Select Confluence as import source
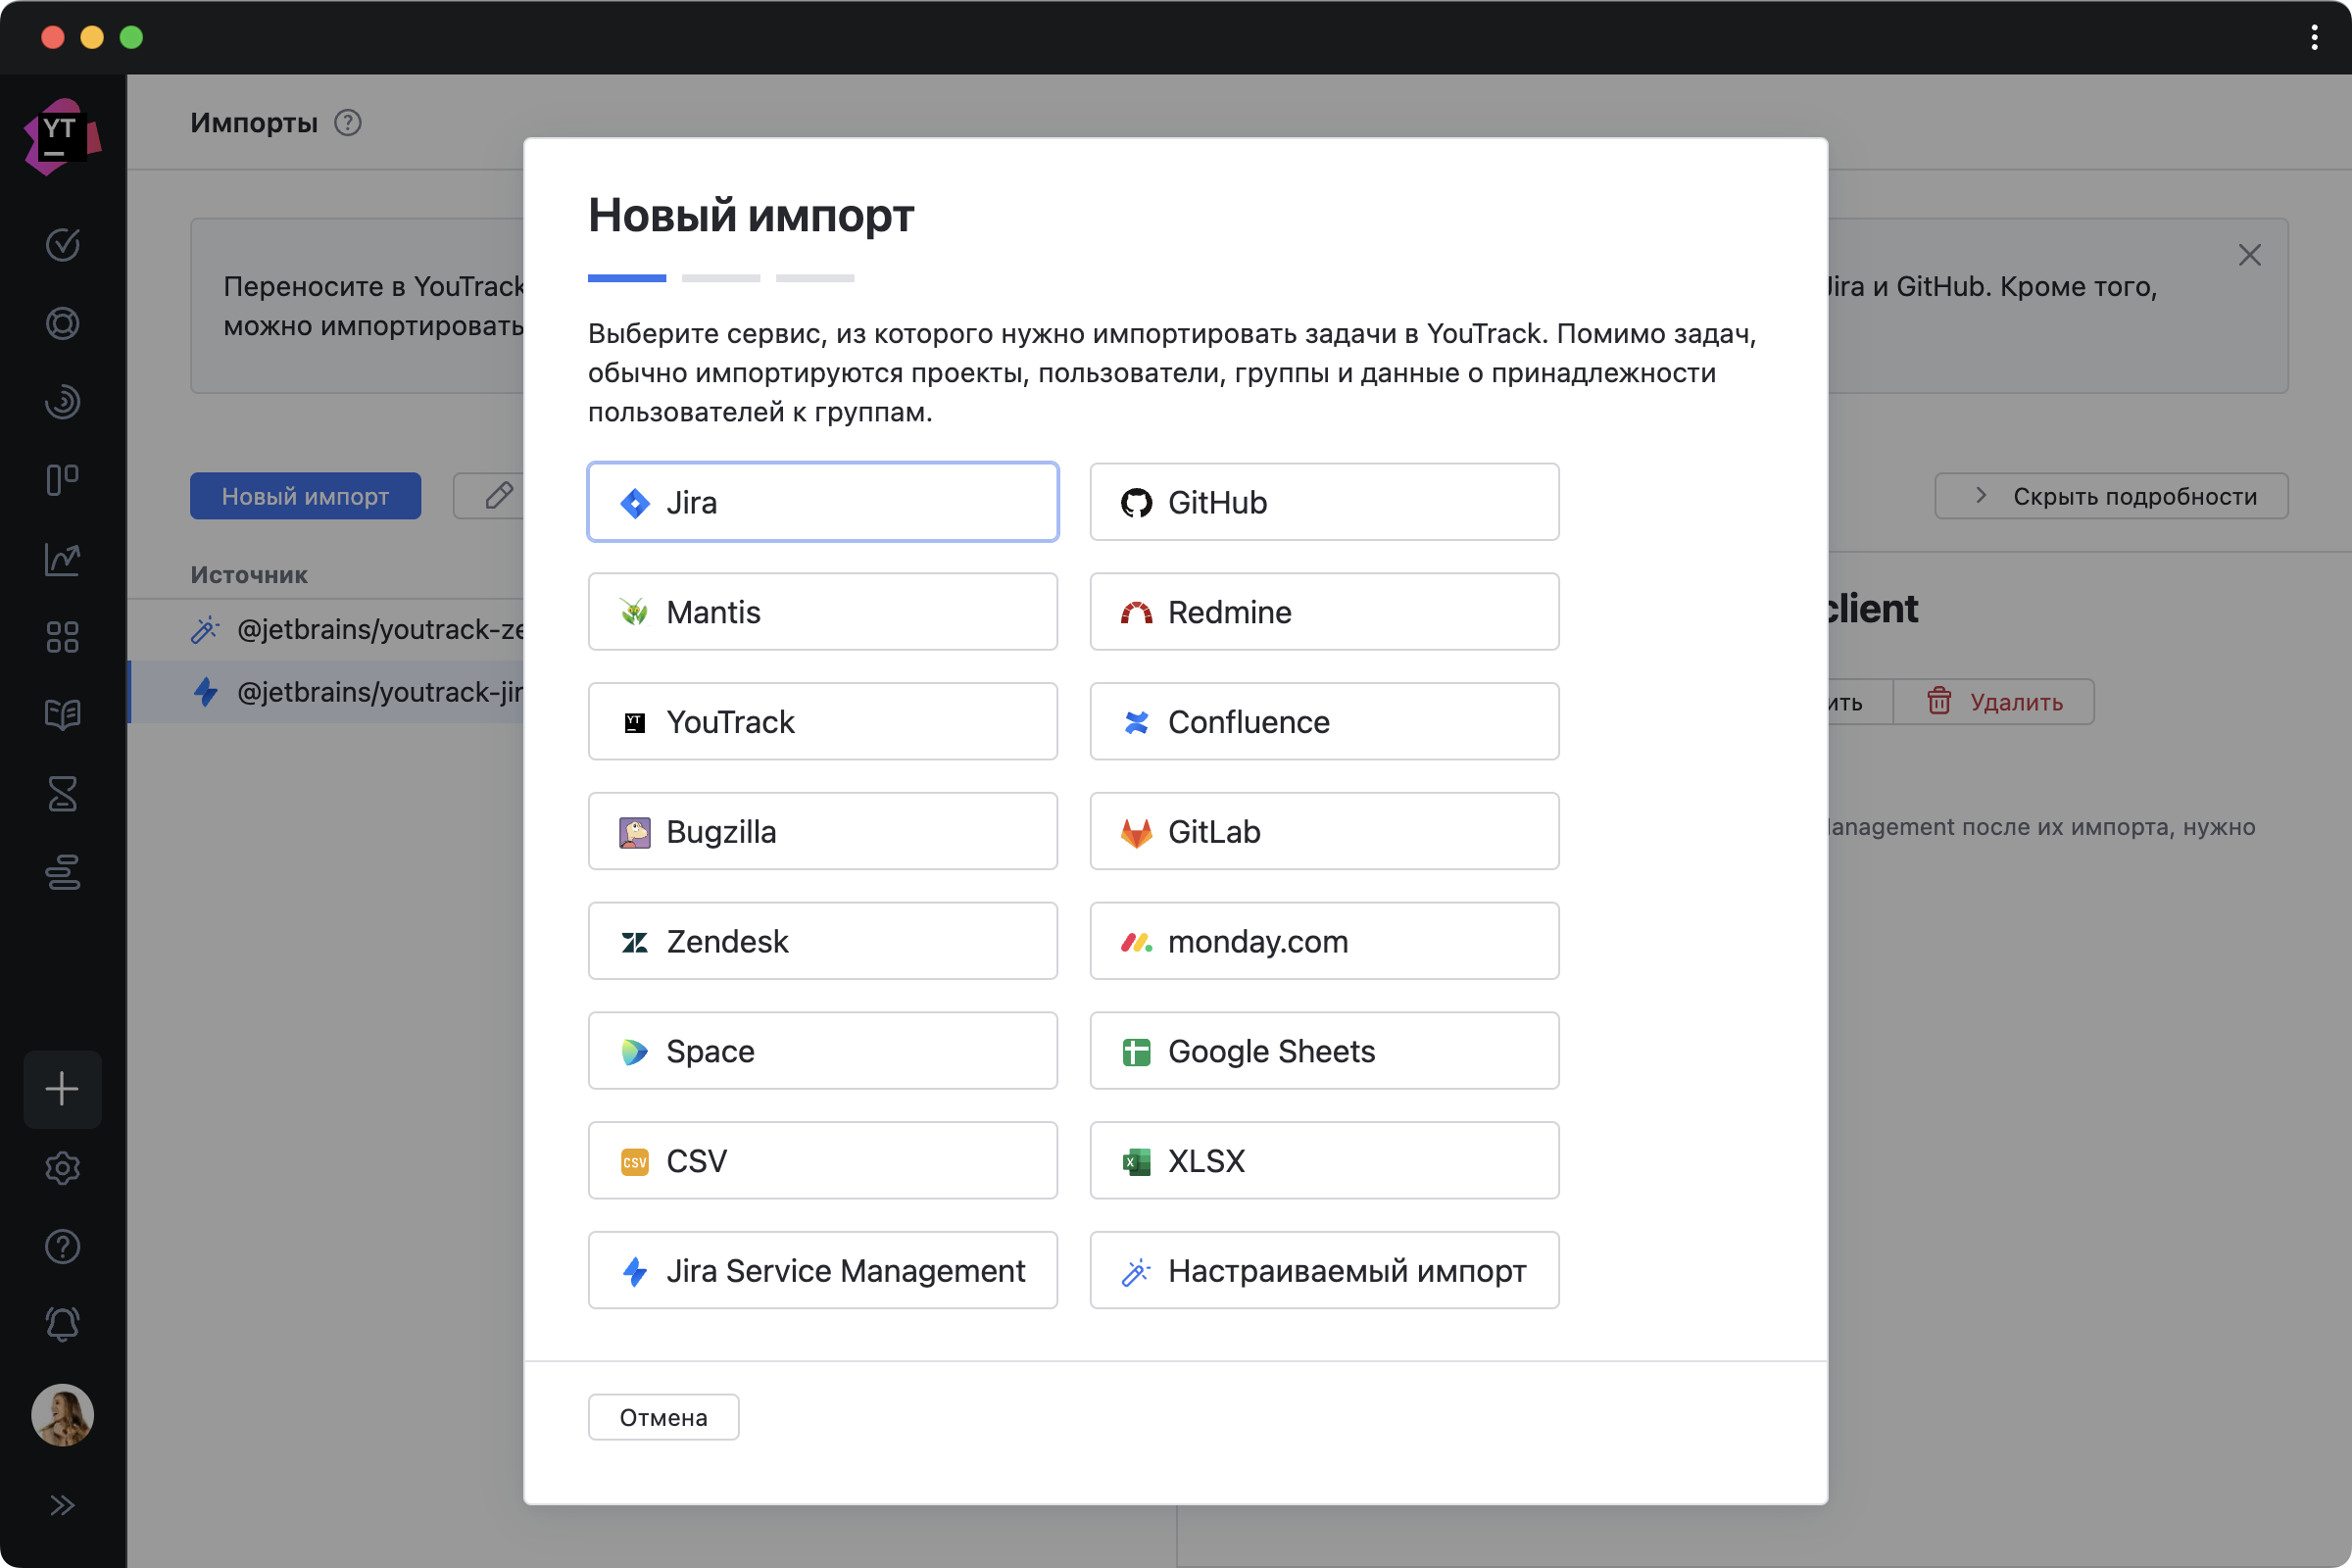 click(x=1324, y=722)
